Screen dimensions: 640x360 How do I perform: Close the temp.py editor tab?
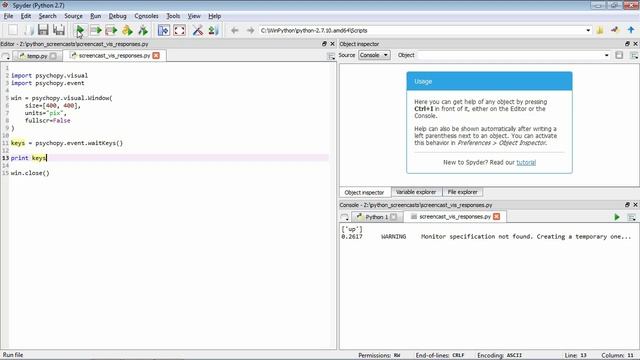53,56
